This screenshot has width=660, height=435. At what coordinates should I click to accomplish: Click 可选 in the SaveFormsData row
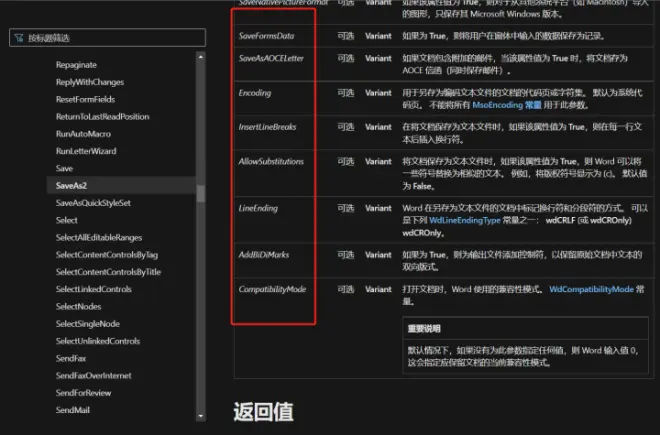[346, 36]
